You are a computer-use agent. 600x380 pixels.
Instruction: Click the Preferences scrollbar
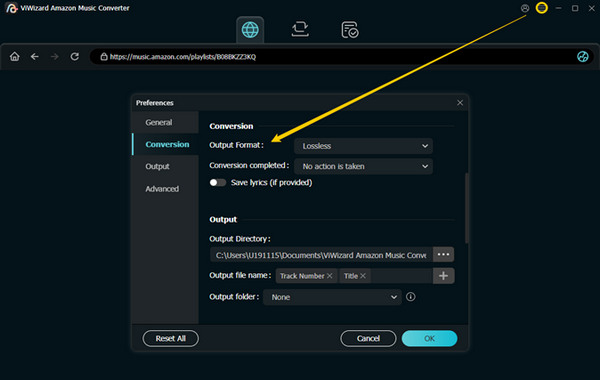coord(466,208)
